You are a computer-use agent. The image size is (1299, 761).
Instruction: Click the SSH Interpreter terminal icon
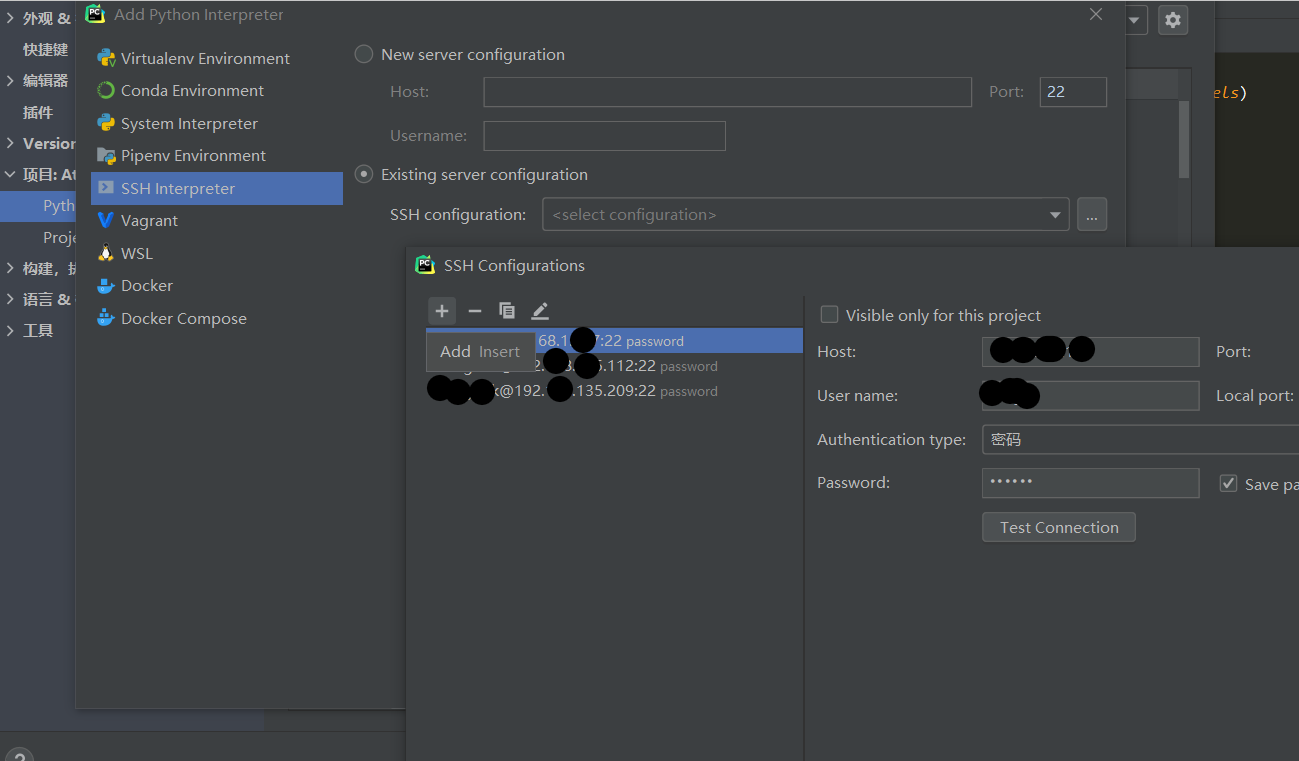[106, 188]
